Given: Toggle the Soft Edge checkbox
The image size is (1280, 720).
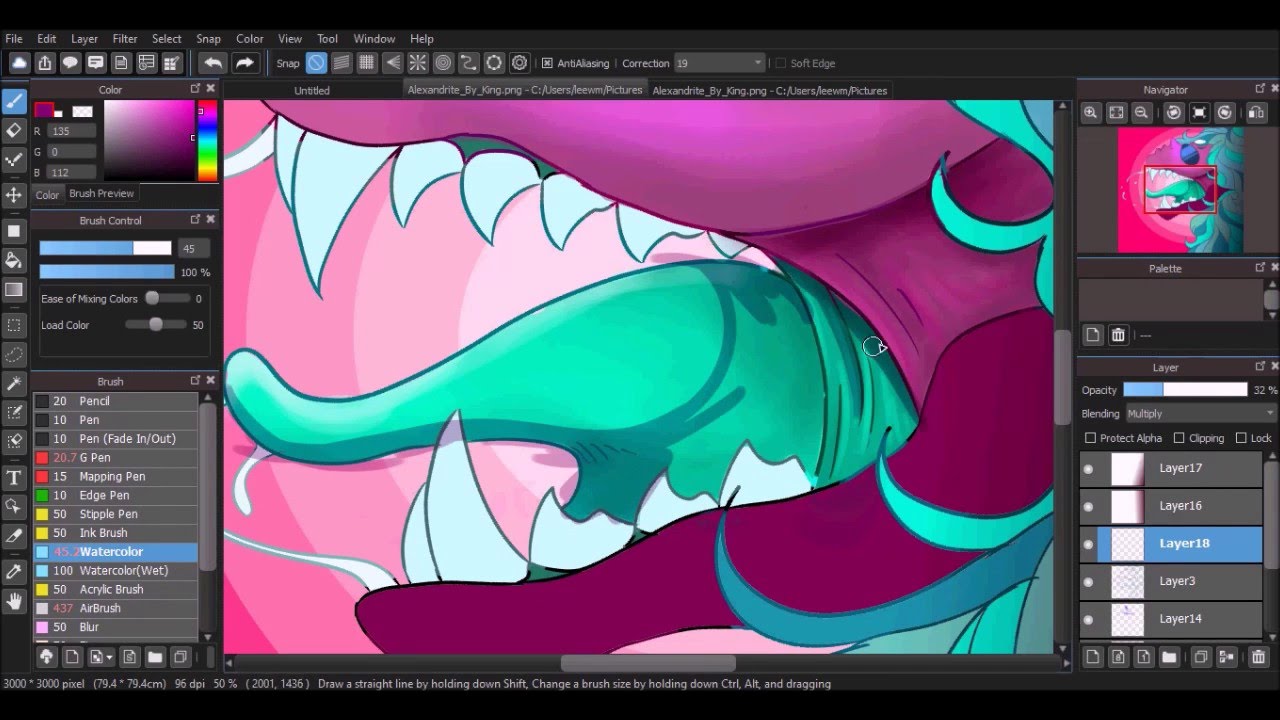Looking at the screenshot, I should click(x=780, y=63).
